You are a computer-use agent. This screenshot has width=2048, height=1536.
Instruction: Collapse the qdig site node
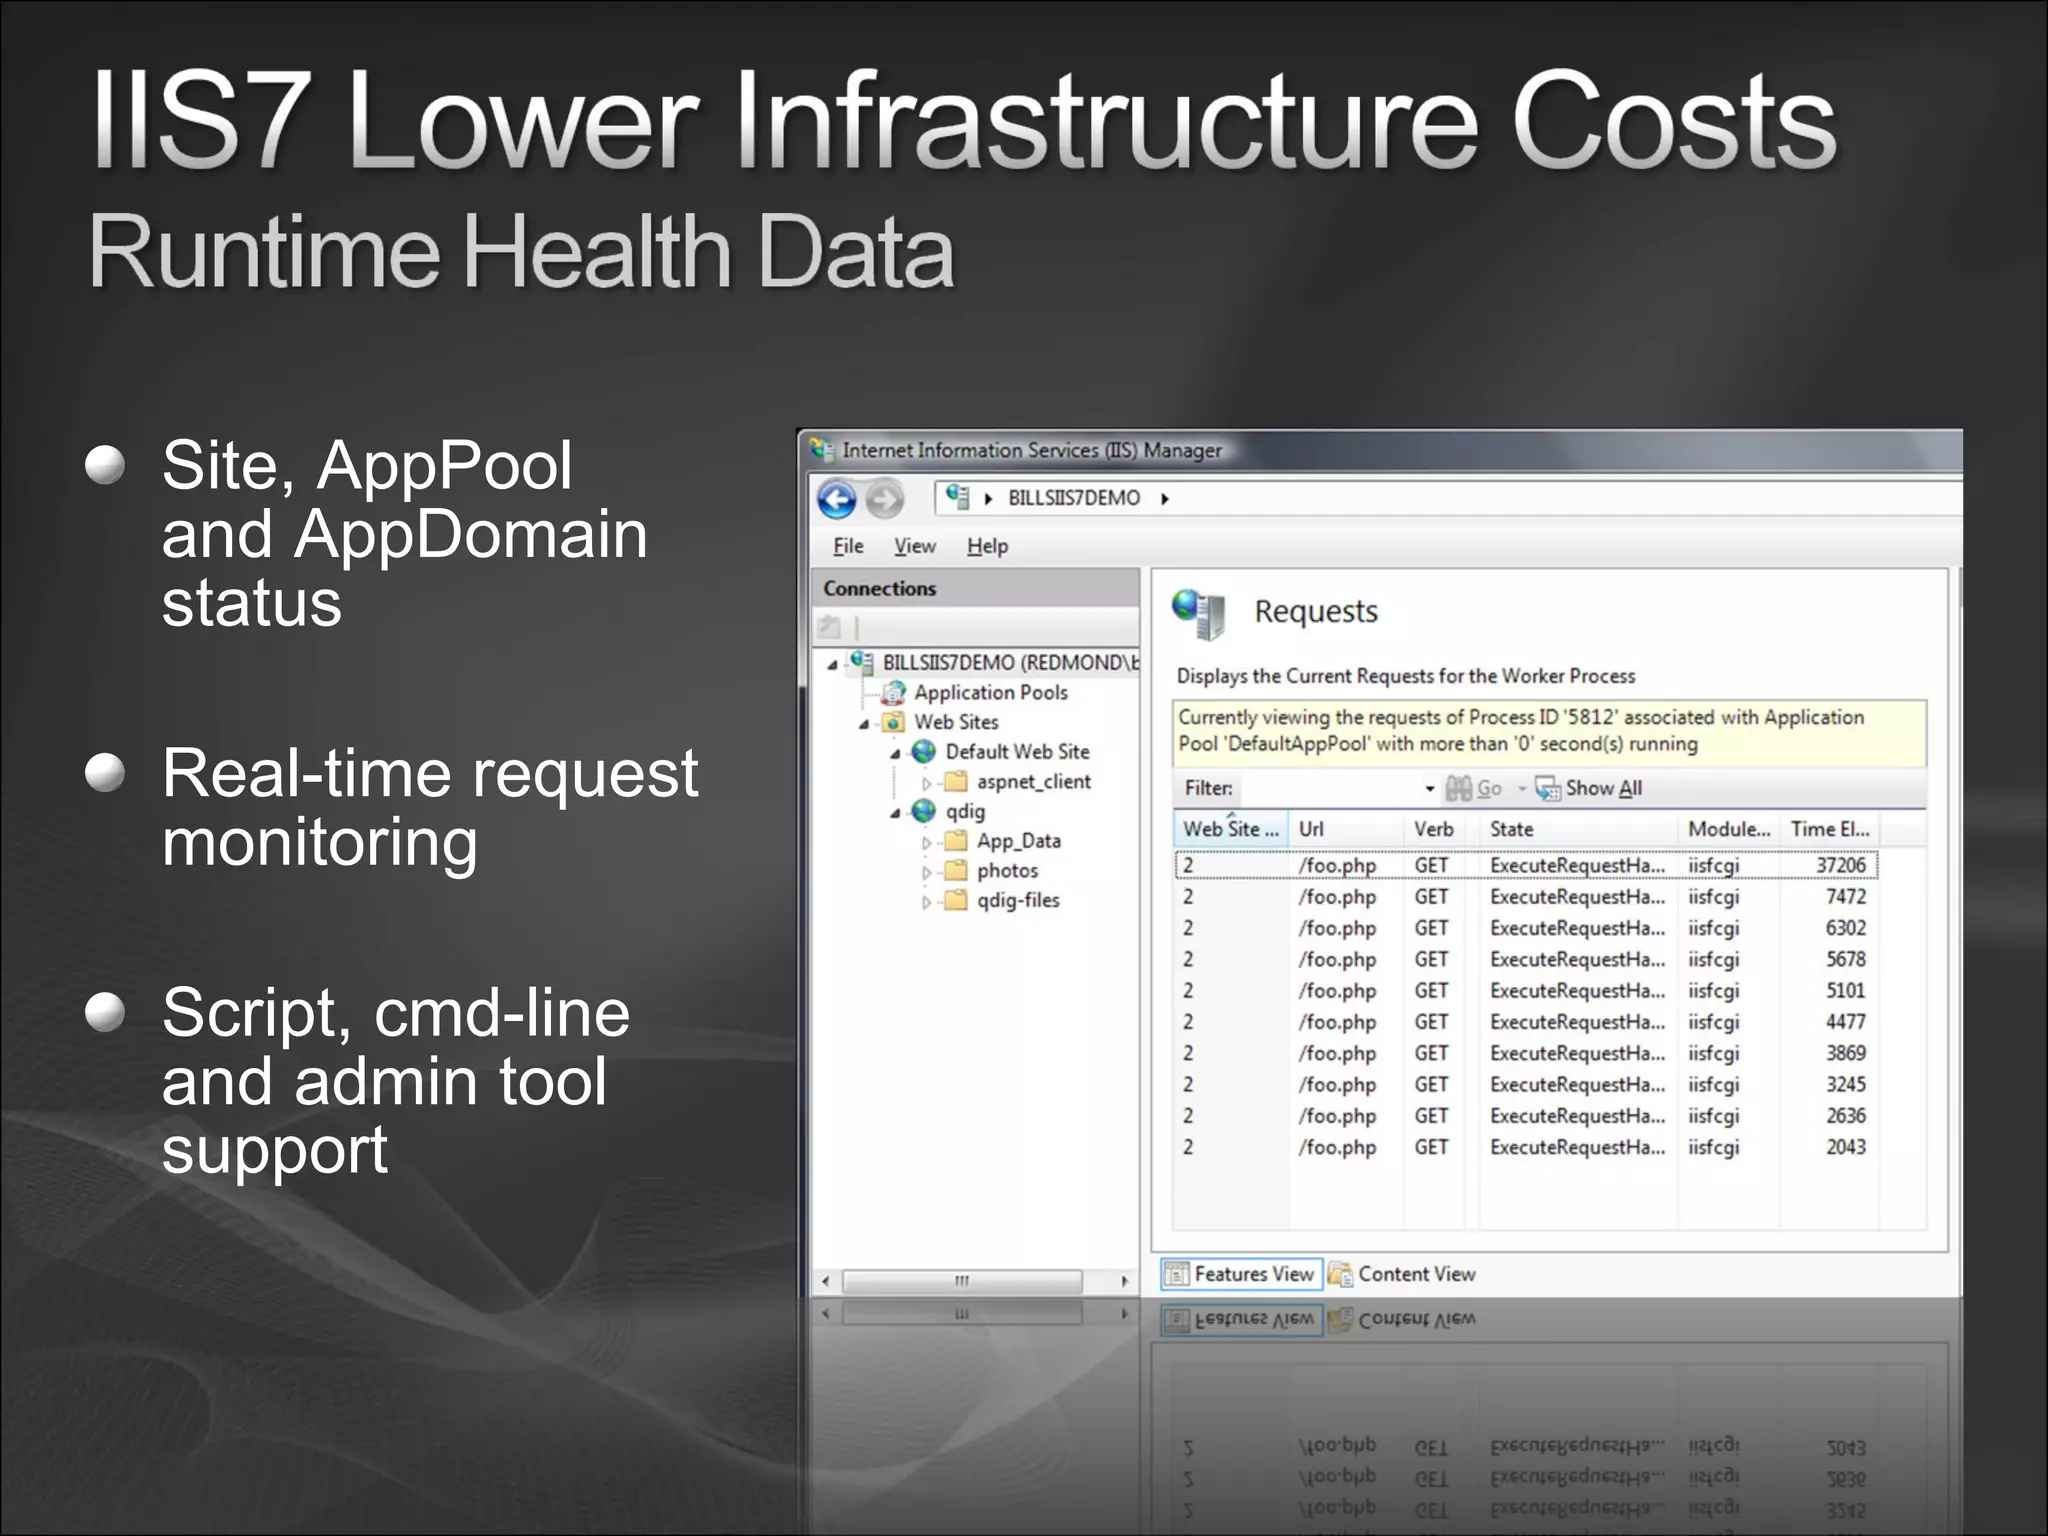click(x=896, y=814)
